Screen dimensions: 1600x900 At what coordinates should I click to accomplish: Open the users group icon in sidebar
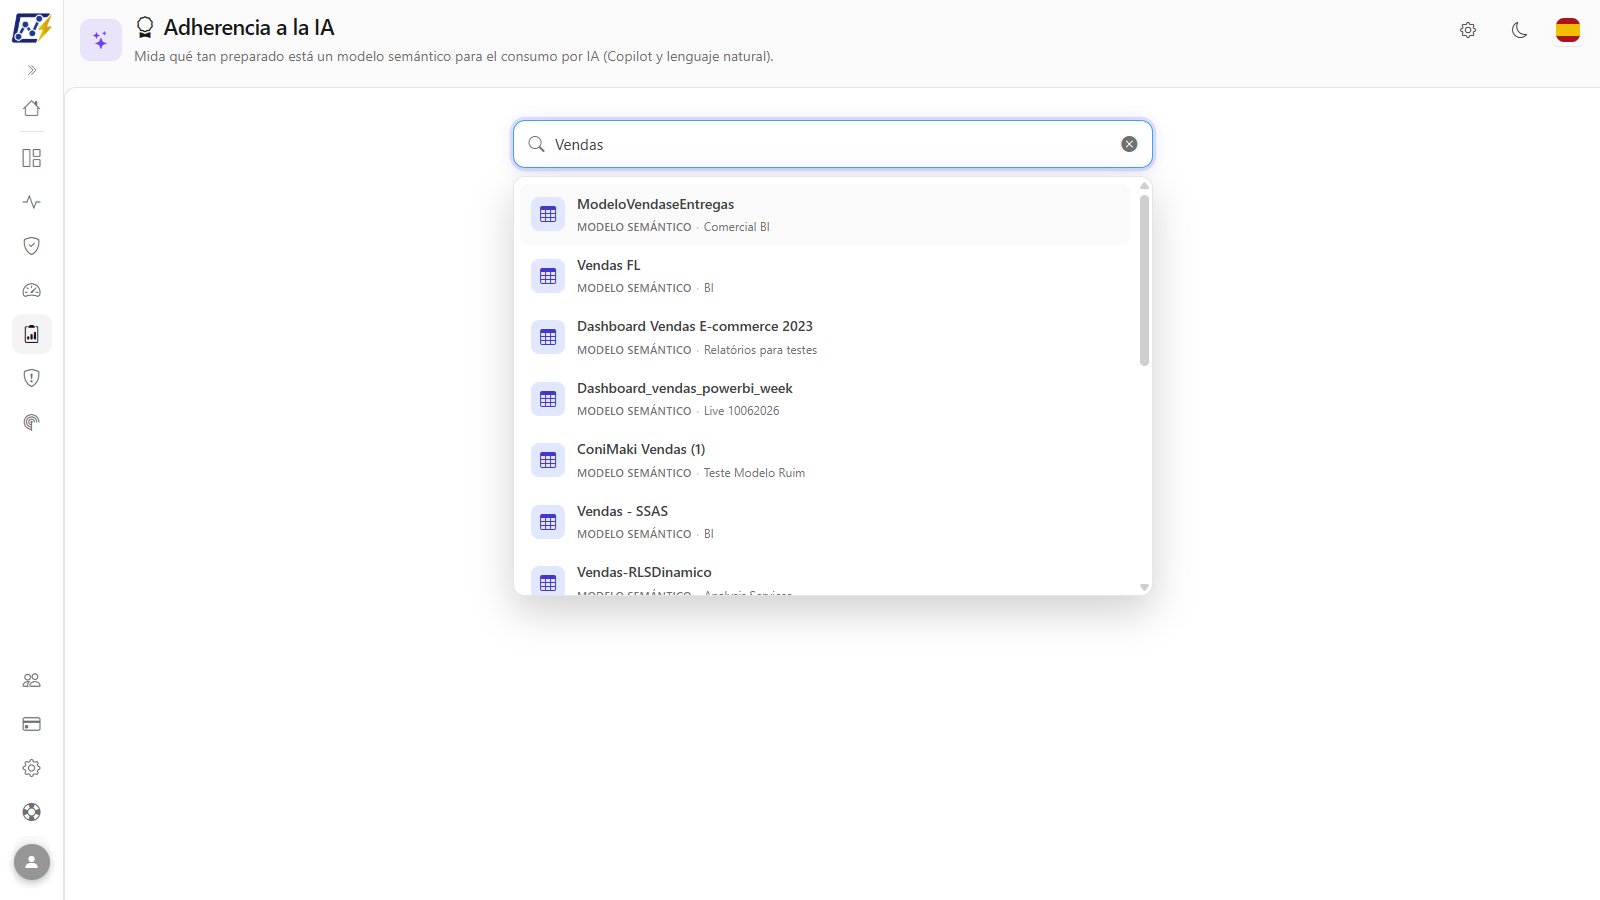(32, 680)
